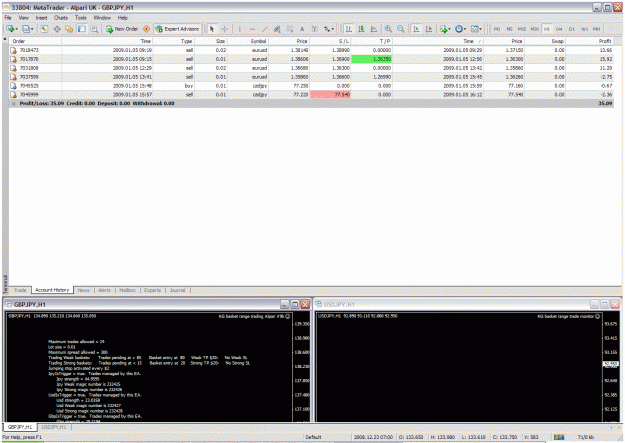Select the M1 timeframe button
The width and height of the screenshot is (625, 443).
coord(497,29)
